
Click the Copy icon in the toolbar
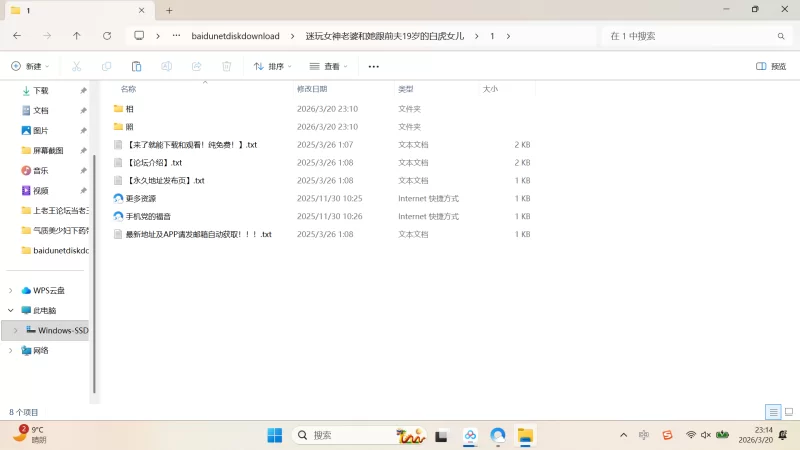click(106, 66)
